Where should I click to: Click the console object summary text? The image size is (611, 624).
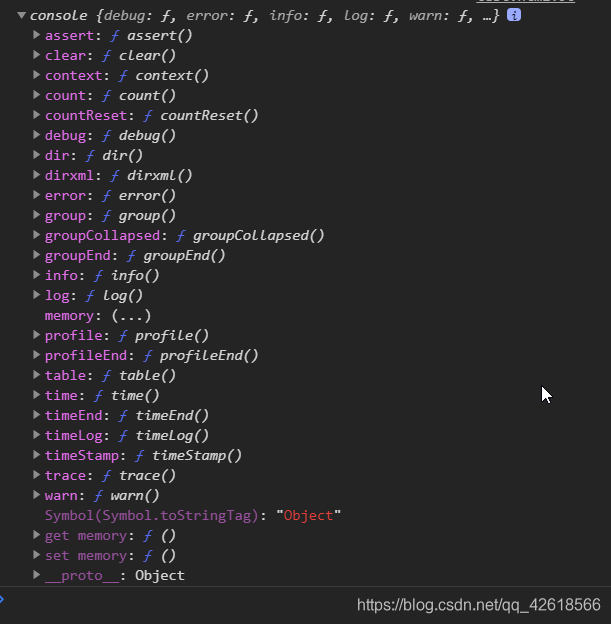(x=264, y=16)
